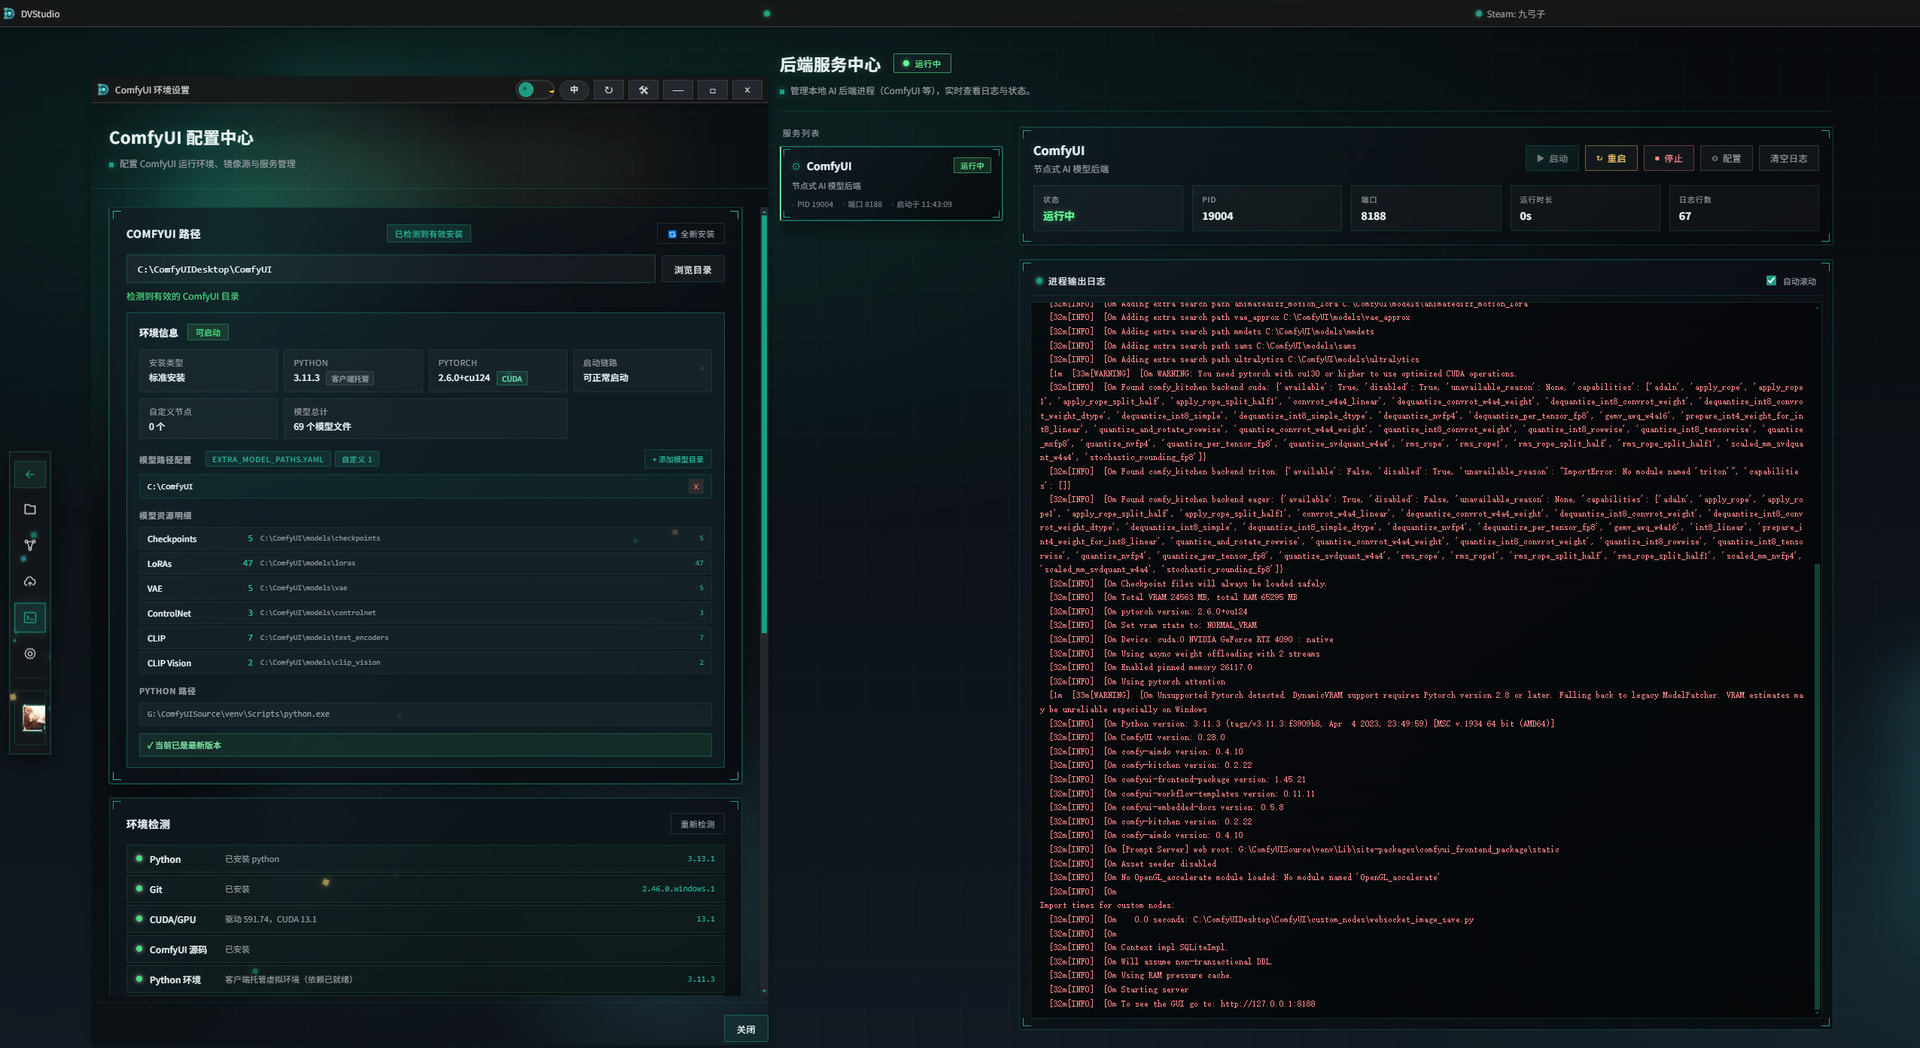
Task: Click the CUDA/GPU row in the environment check list
Action: pos(425,919)
